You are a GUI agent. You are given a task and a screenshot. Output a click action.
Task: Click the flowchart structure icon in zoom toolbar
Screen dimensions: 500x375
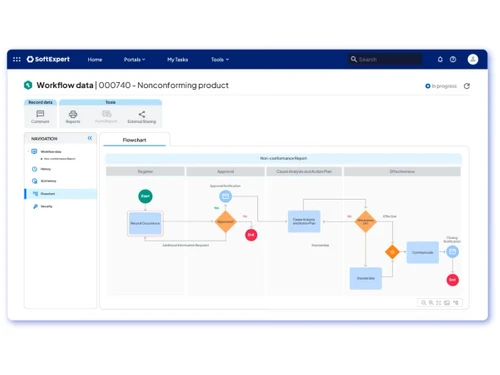456,303
